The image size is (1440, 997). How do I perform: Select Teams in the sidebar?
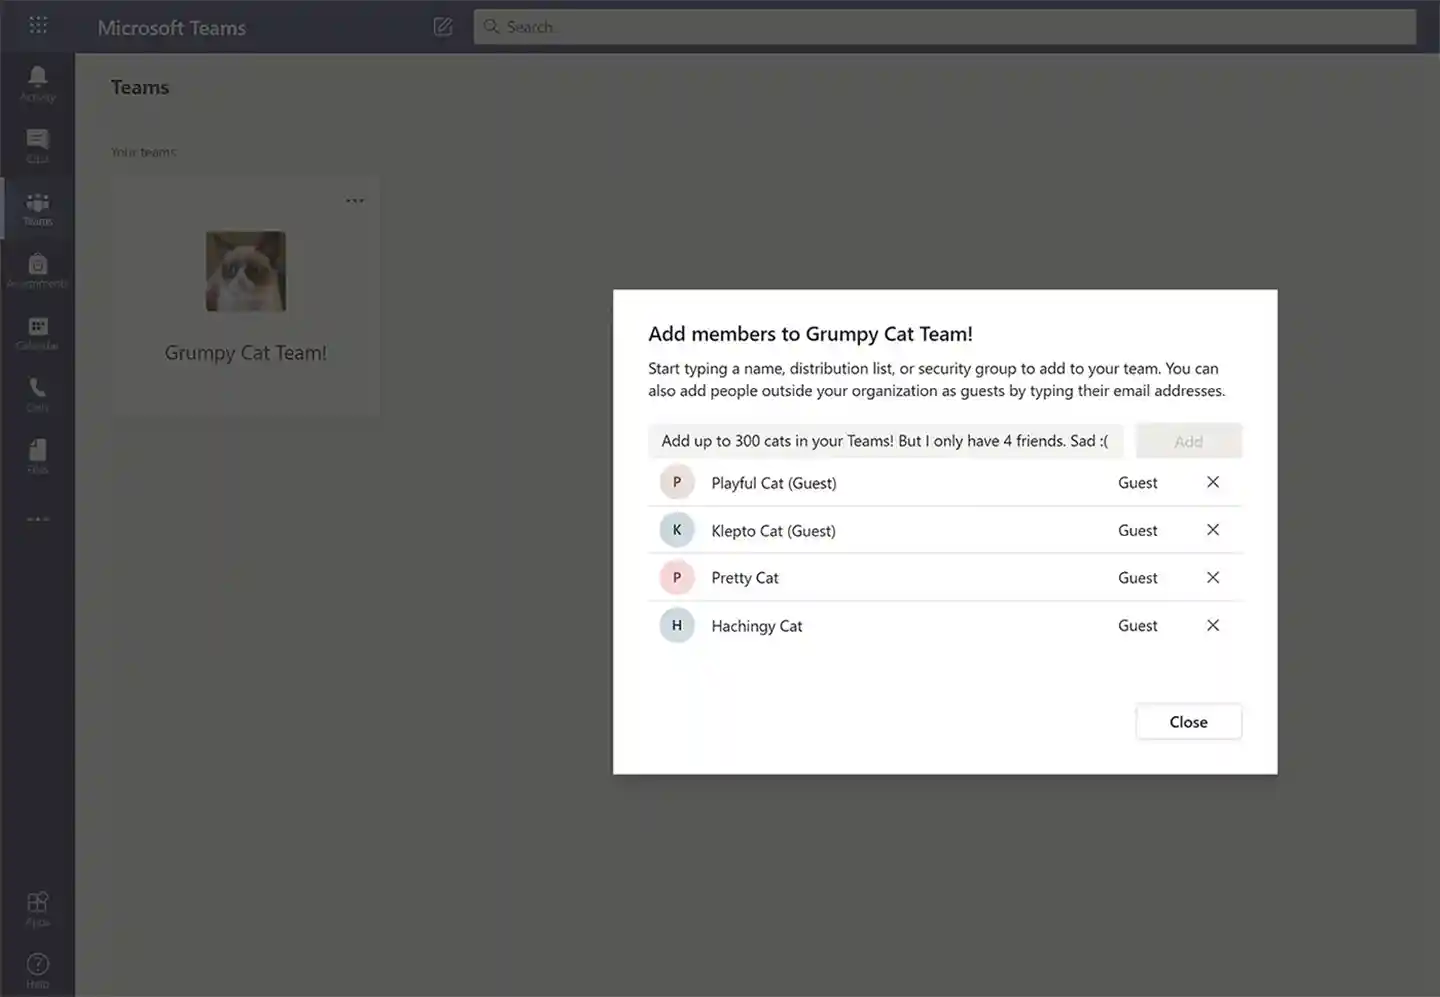click(37, 209)
